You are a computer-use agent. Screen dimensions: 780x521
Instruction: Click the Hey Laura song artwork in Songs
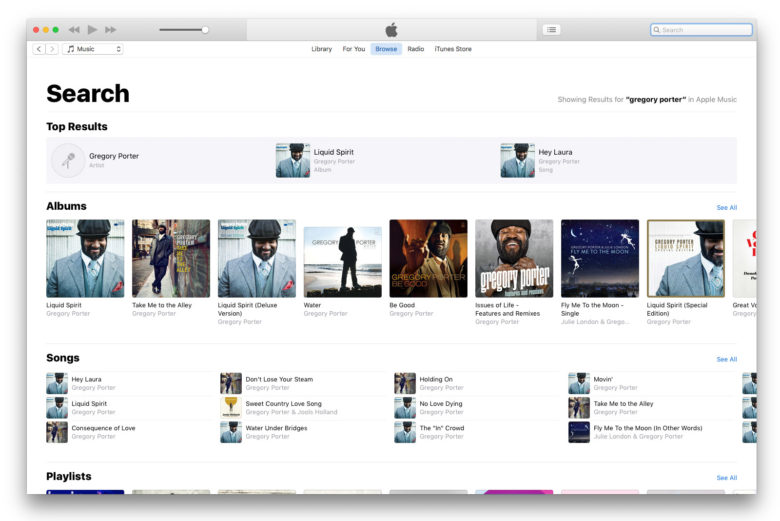[57, 384]
